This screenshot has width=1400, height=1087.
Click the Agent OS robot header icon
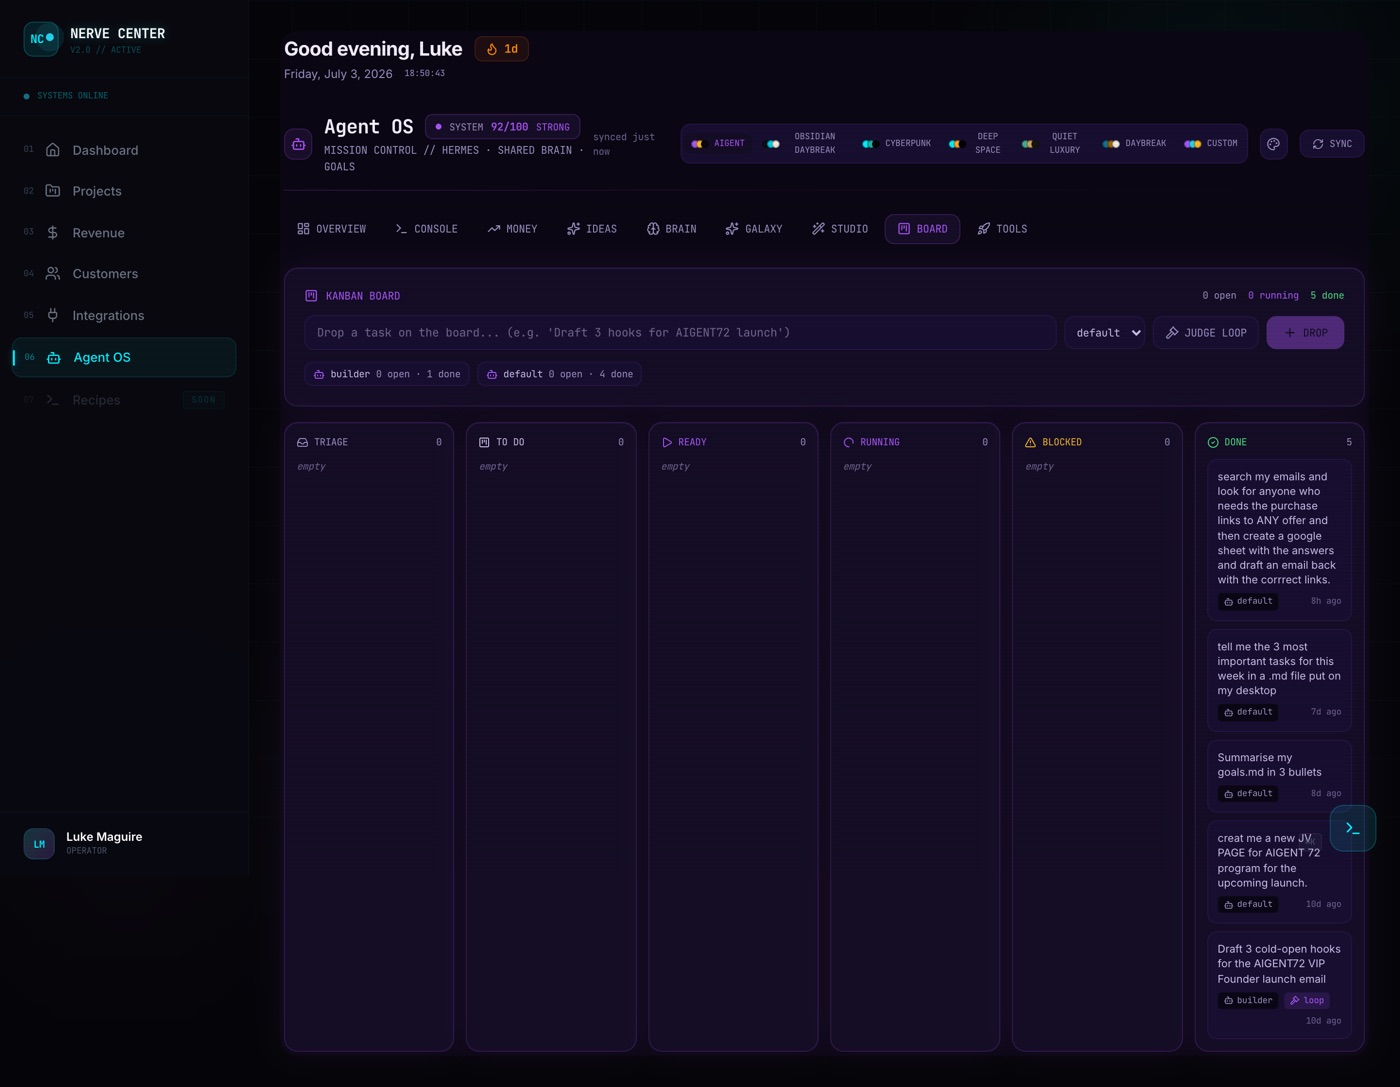pos(298,144)
